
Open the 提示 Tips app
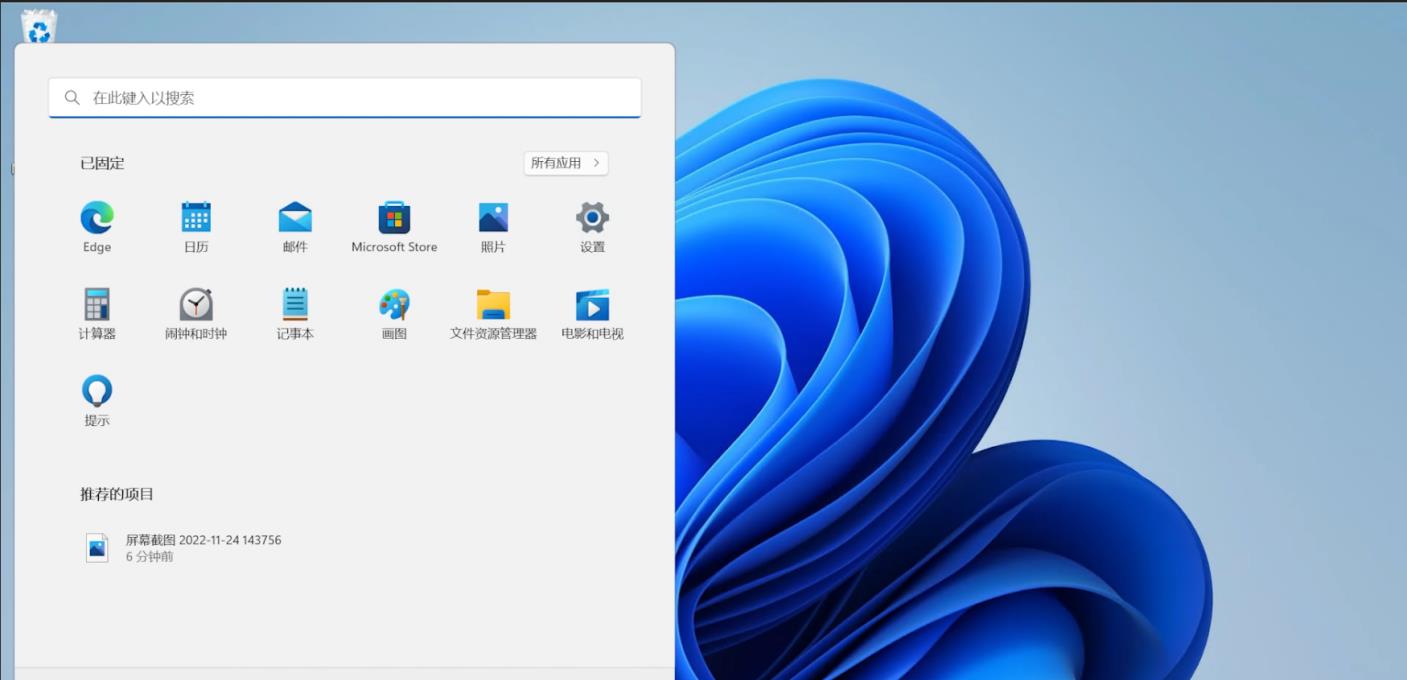pyautogui.click(x=95, y=390)
